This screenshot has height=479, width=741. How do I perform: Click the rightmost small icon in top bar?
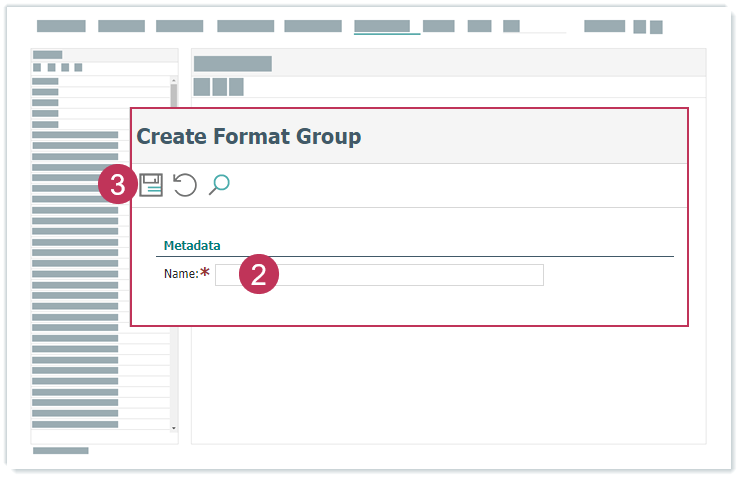[656, 27]
